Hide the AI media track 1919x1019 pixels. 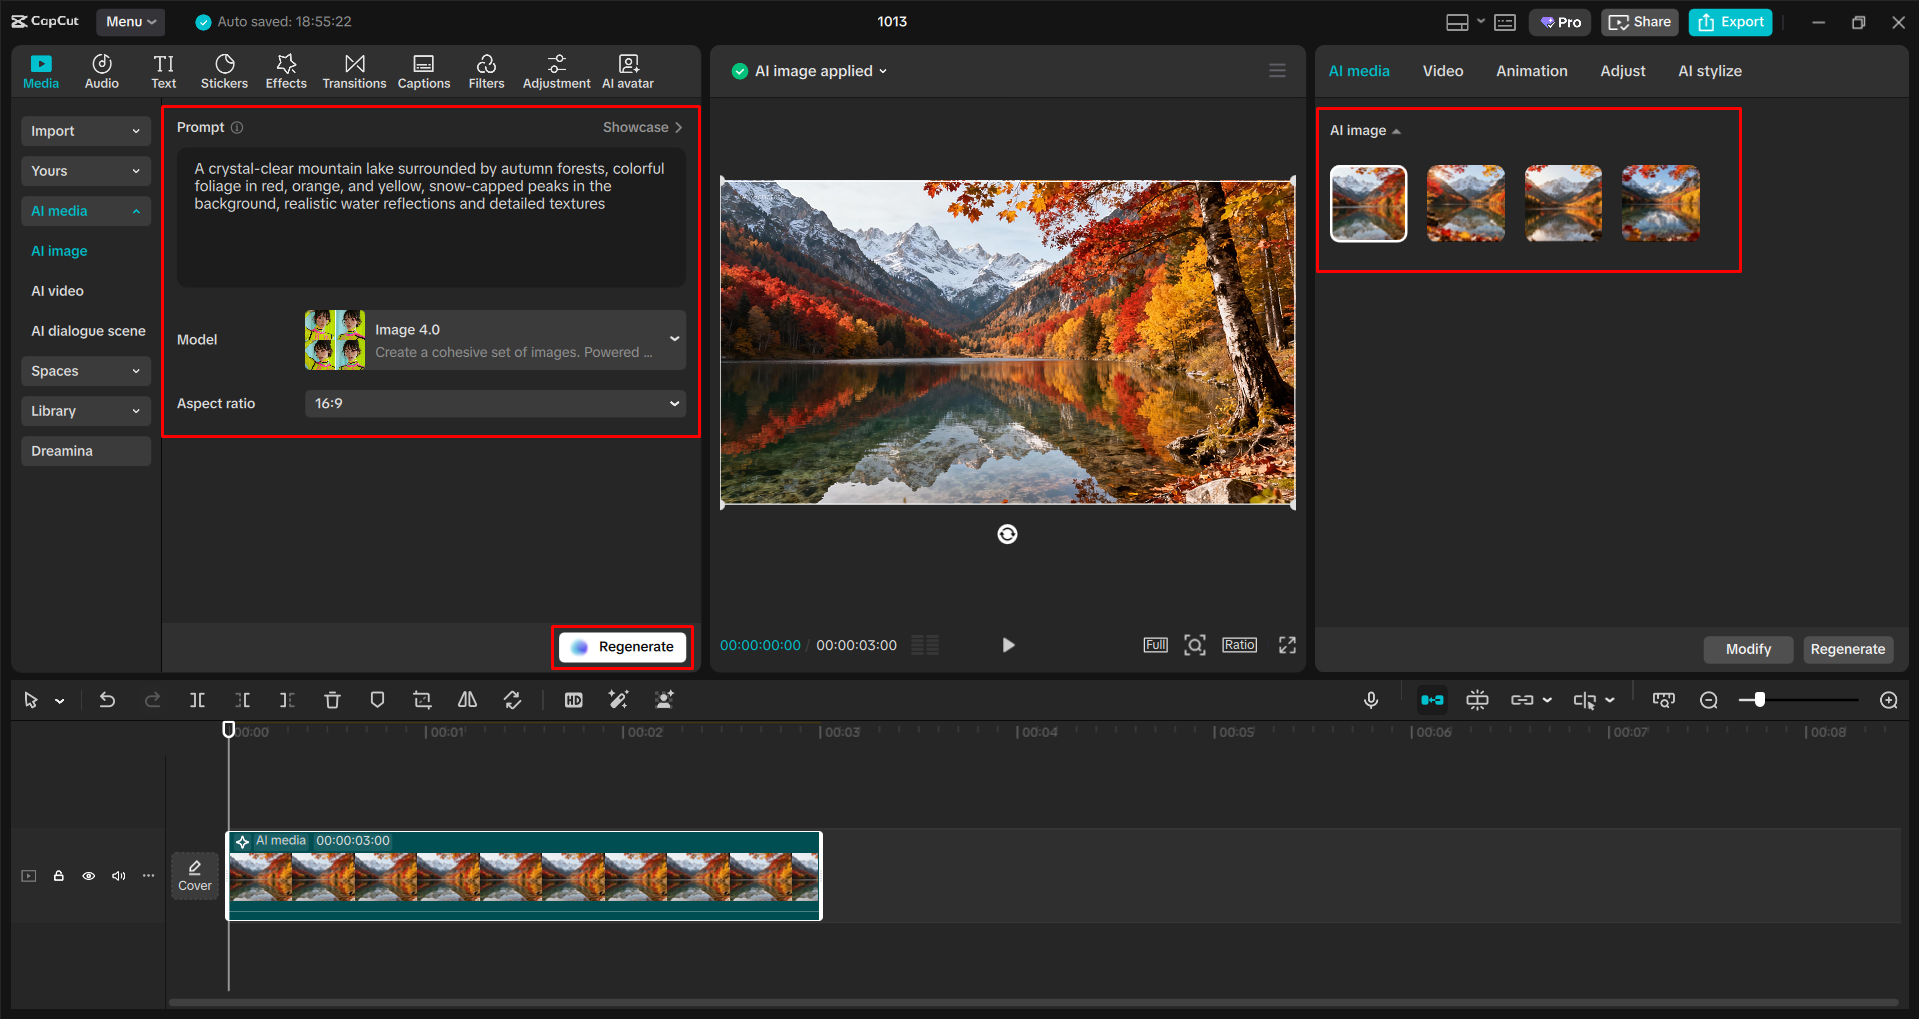coord(88,875)
